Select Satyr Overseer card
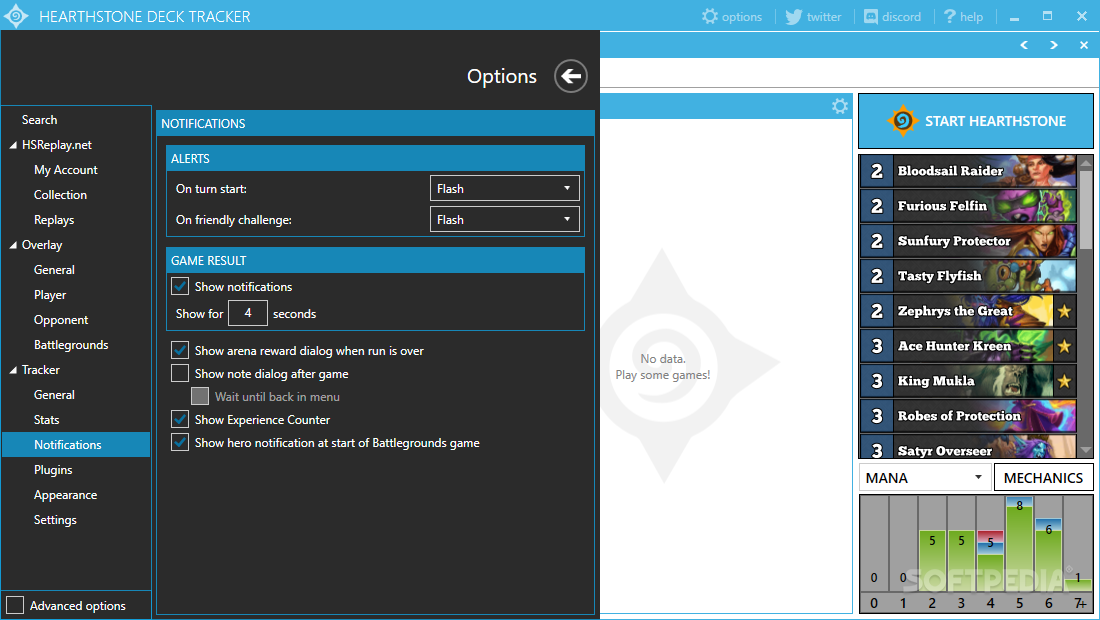Image resolution: width=1100 pixels, height=620 pixels. 968,447
